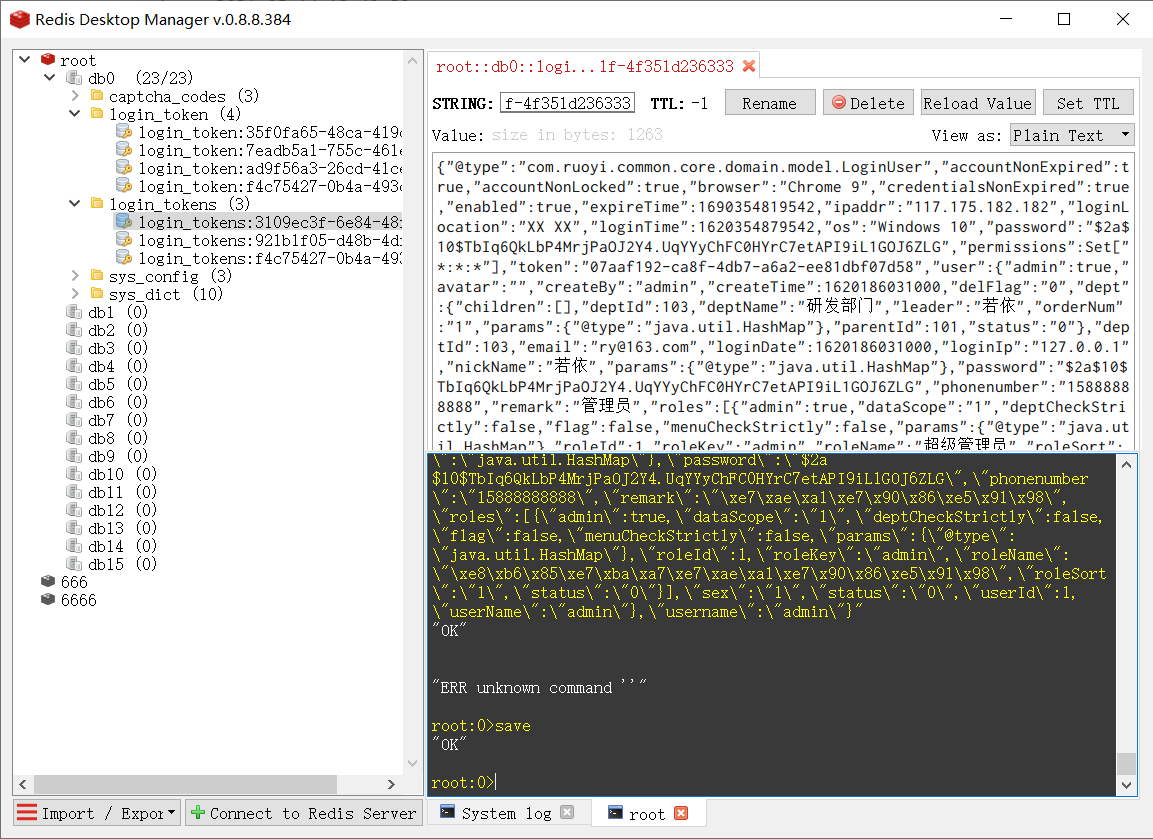Click the console scroll down arrow
Screen dimensions: 1153x839
point(1126,785)
